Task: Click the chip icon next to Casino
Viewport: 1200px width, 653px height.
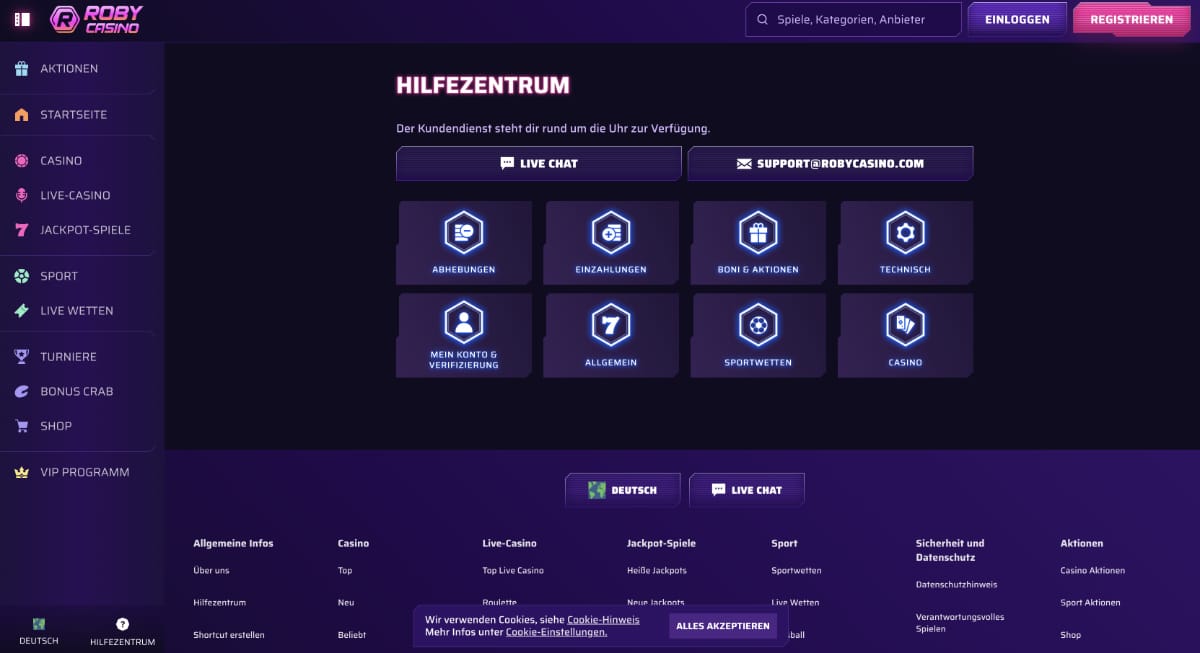Action: (x=21, y=161)
